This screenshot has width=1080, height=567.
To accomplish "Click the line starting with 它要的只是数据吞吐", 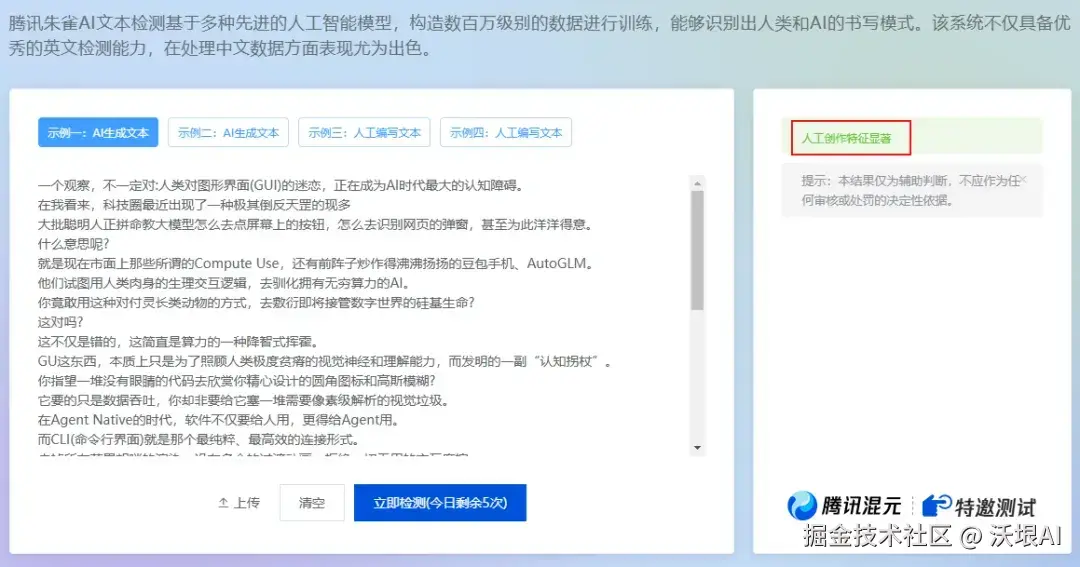I will [244, 400].
